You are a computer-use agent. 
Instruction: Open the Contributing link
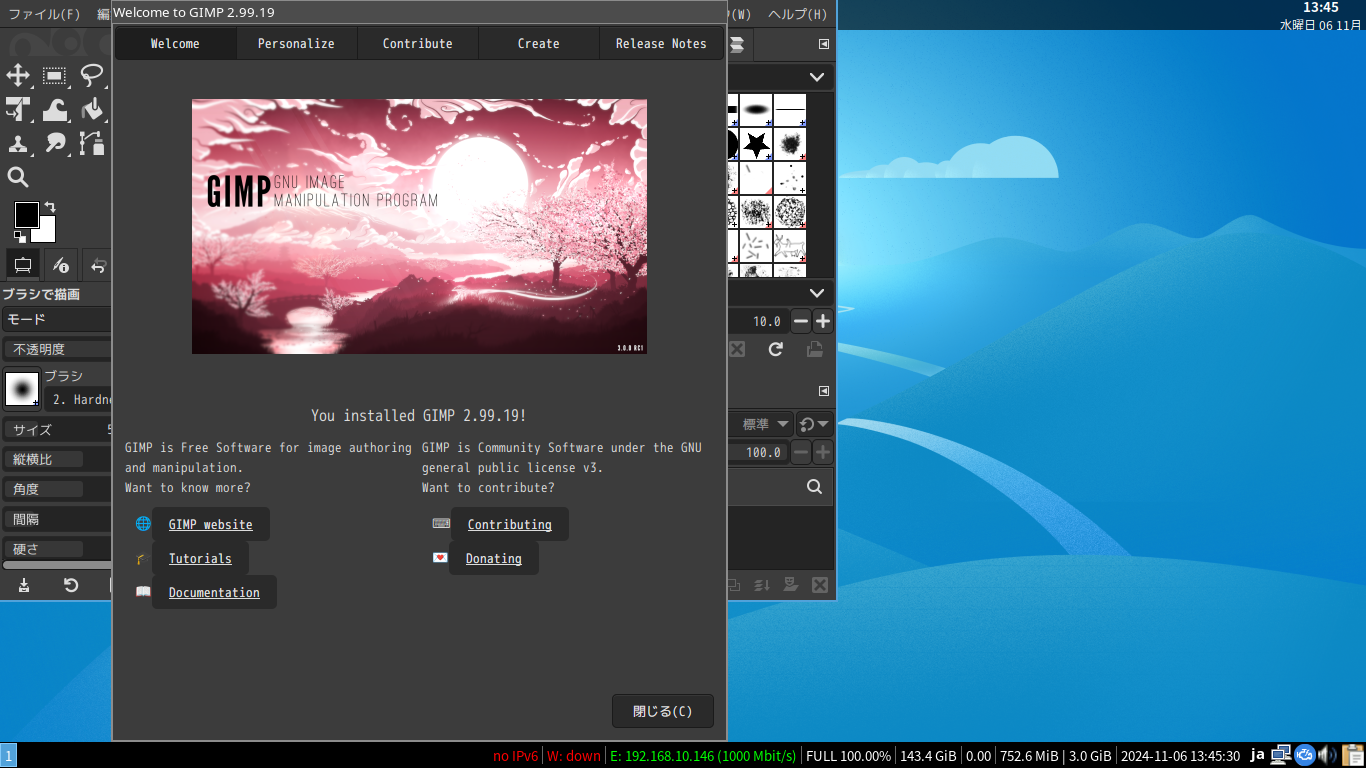510,524
